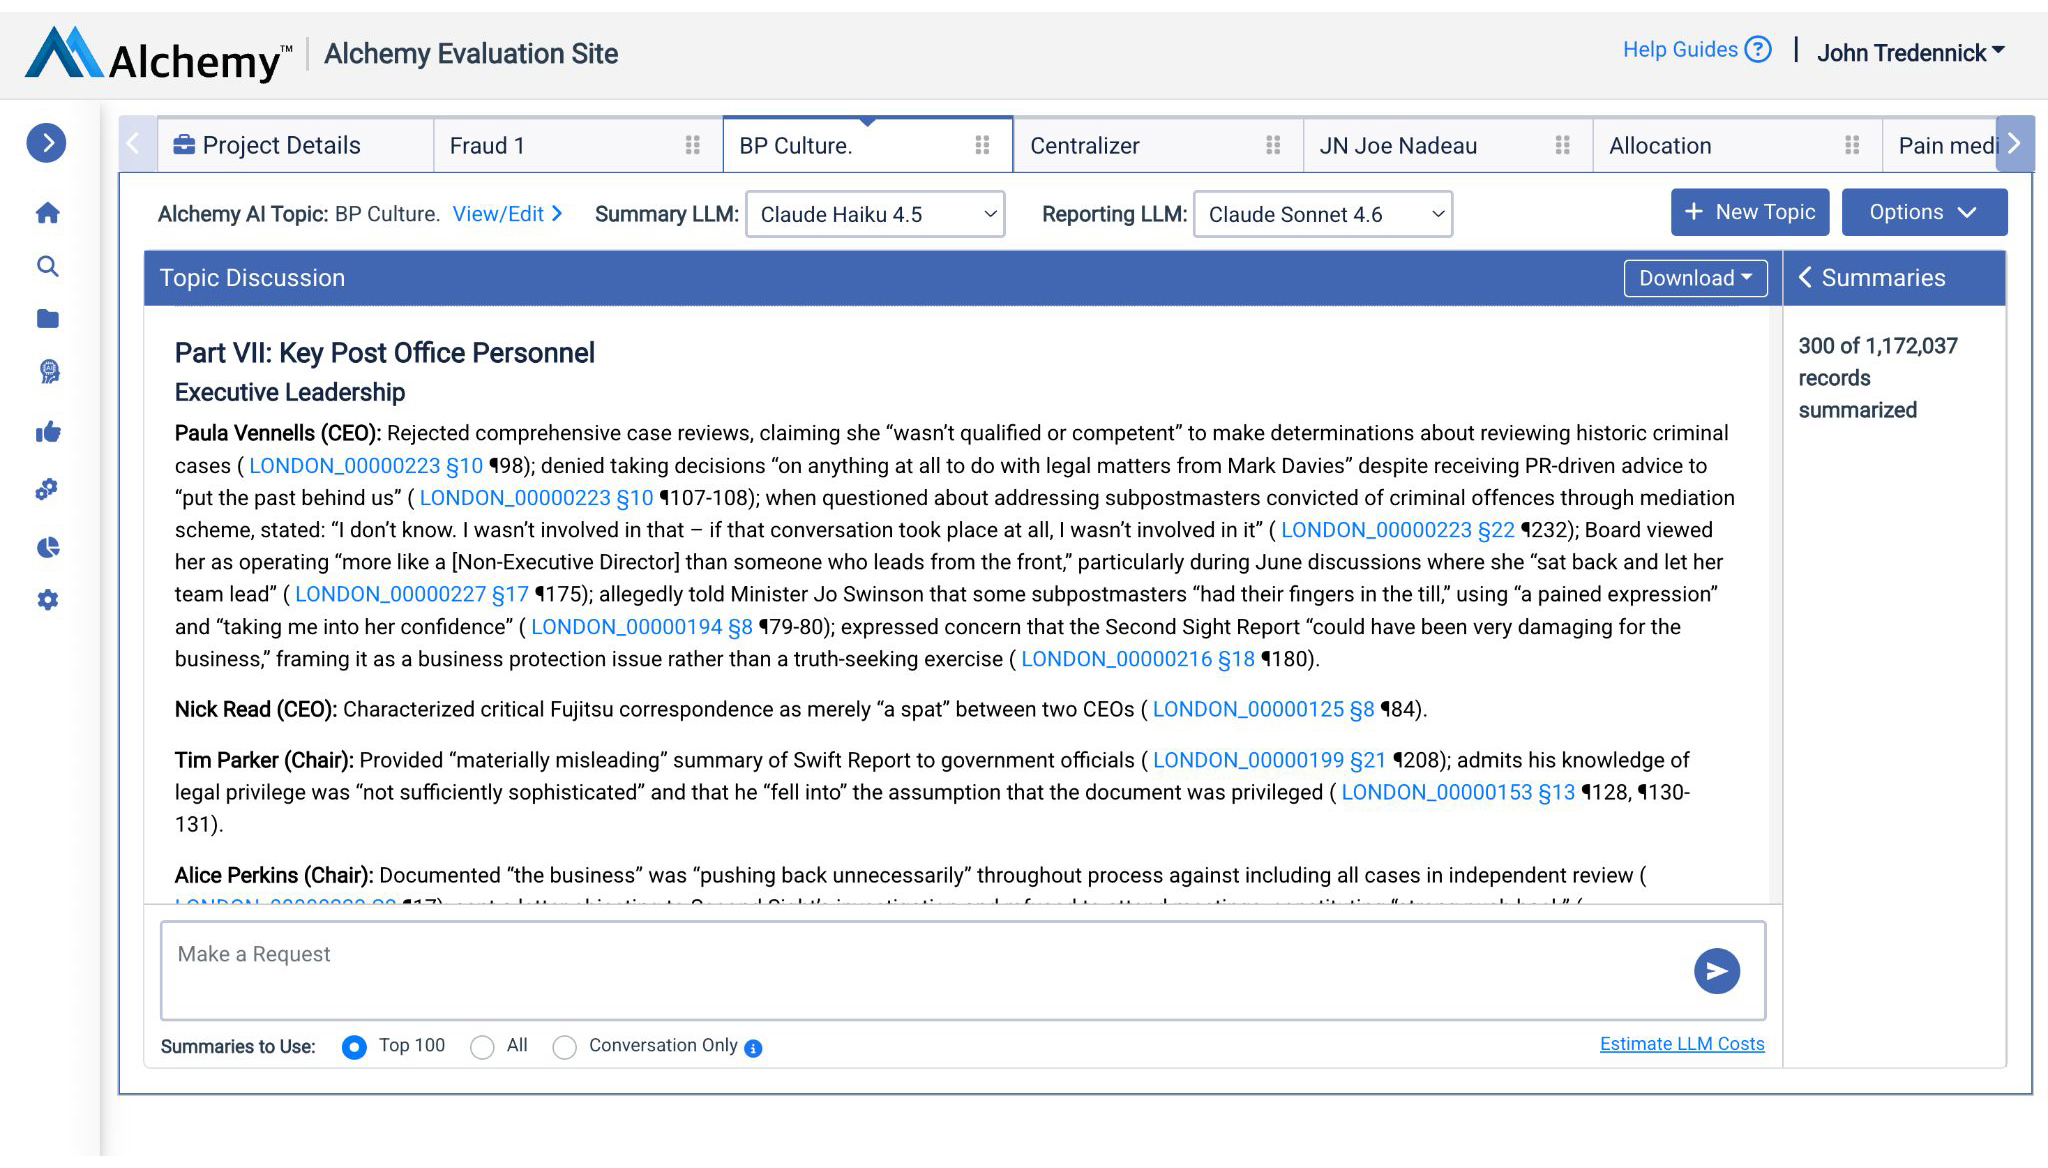Image resolution: width=2048 pixels, height=1168 pixels.
Task: Expand the Download dropdown button
Action: [x=1695, y=278]
